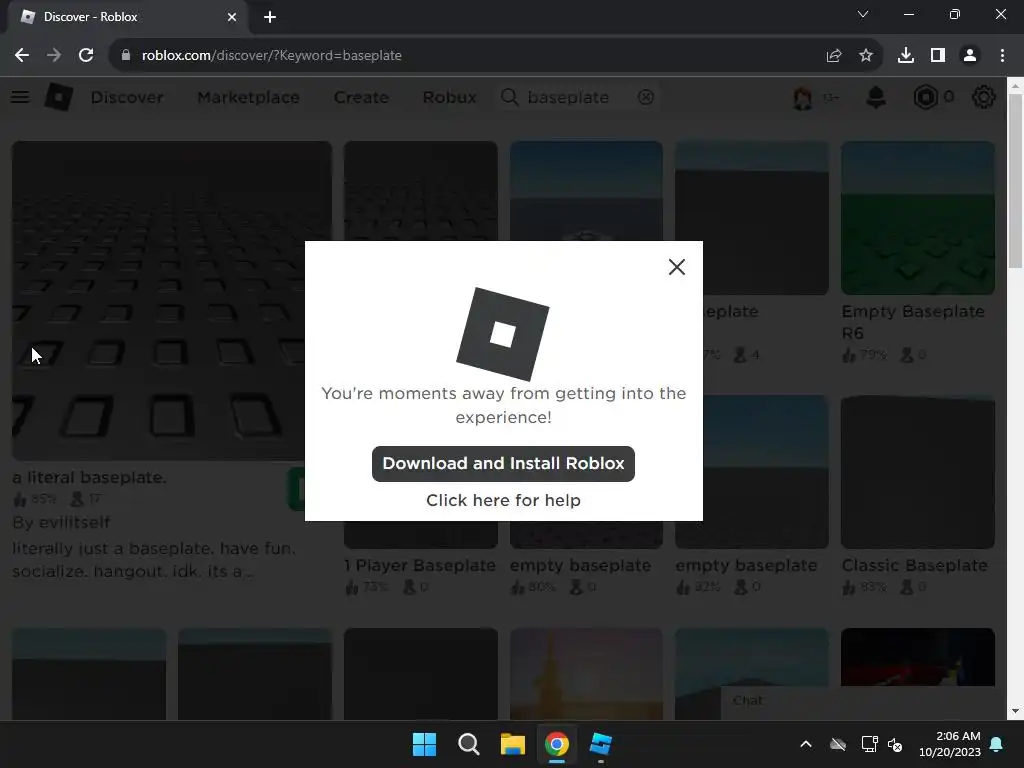Open the clock and date
This screenshot has height=768, width=1024.
(950, 744)
